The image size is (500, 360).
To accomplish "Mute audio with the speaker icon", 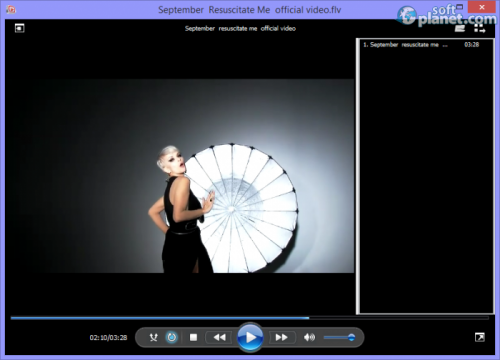I will [x=309, y=338].
